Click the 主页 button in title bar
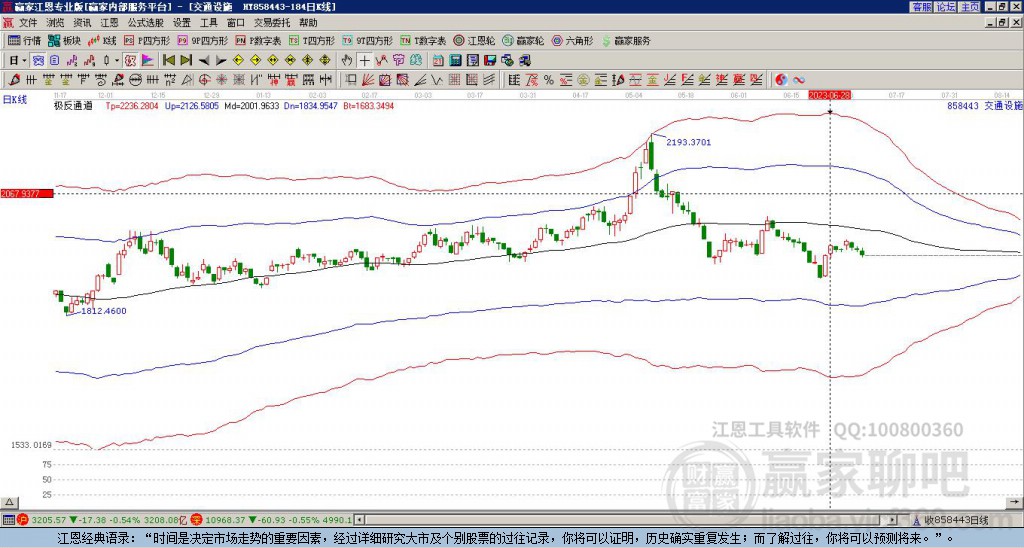Image resolution: width=1024 pixels, height=548 pixels. 969,7
